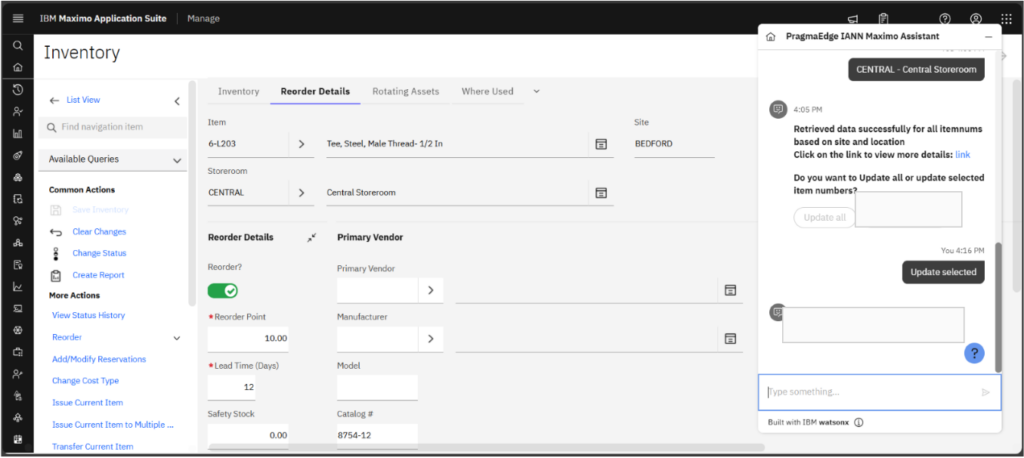1024x458 pixels.
Task: Open the more tabs chevron after Where Used
Action: click(536, 91)
